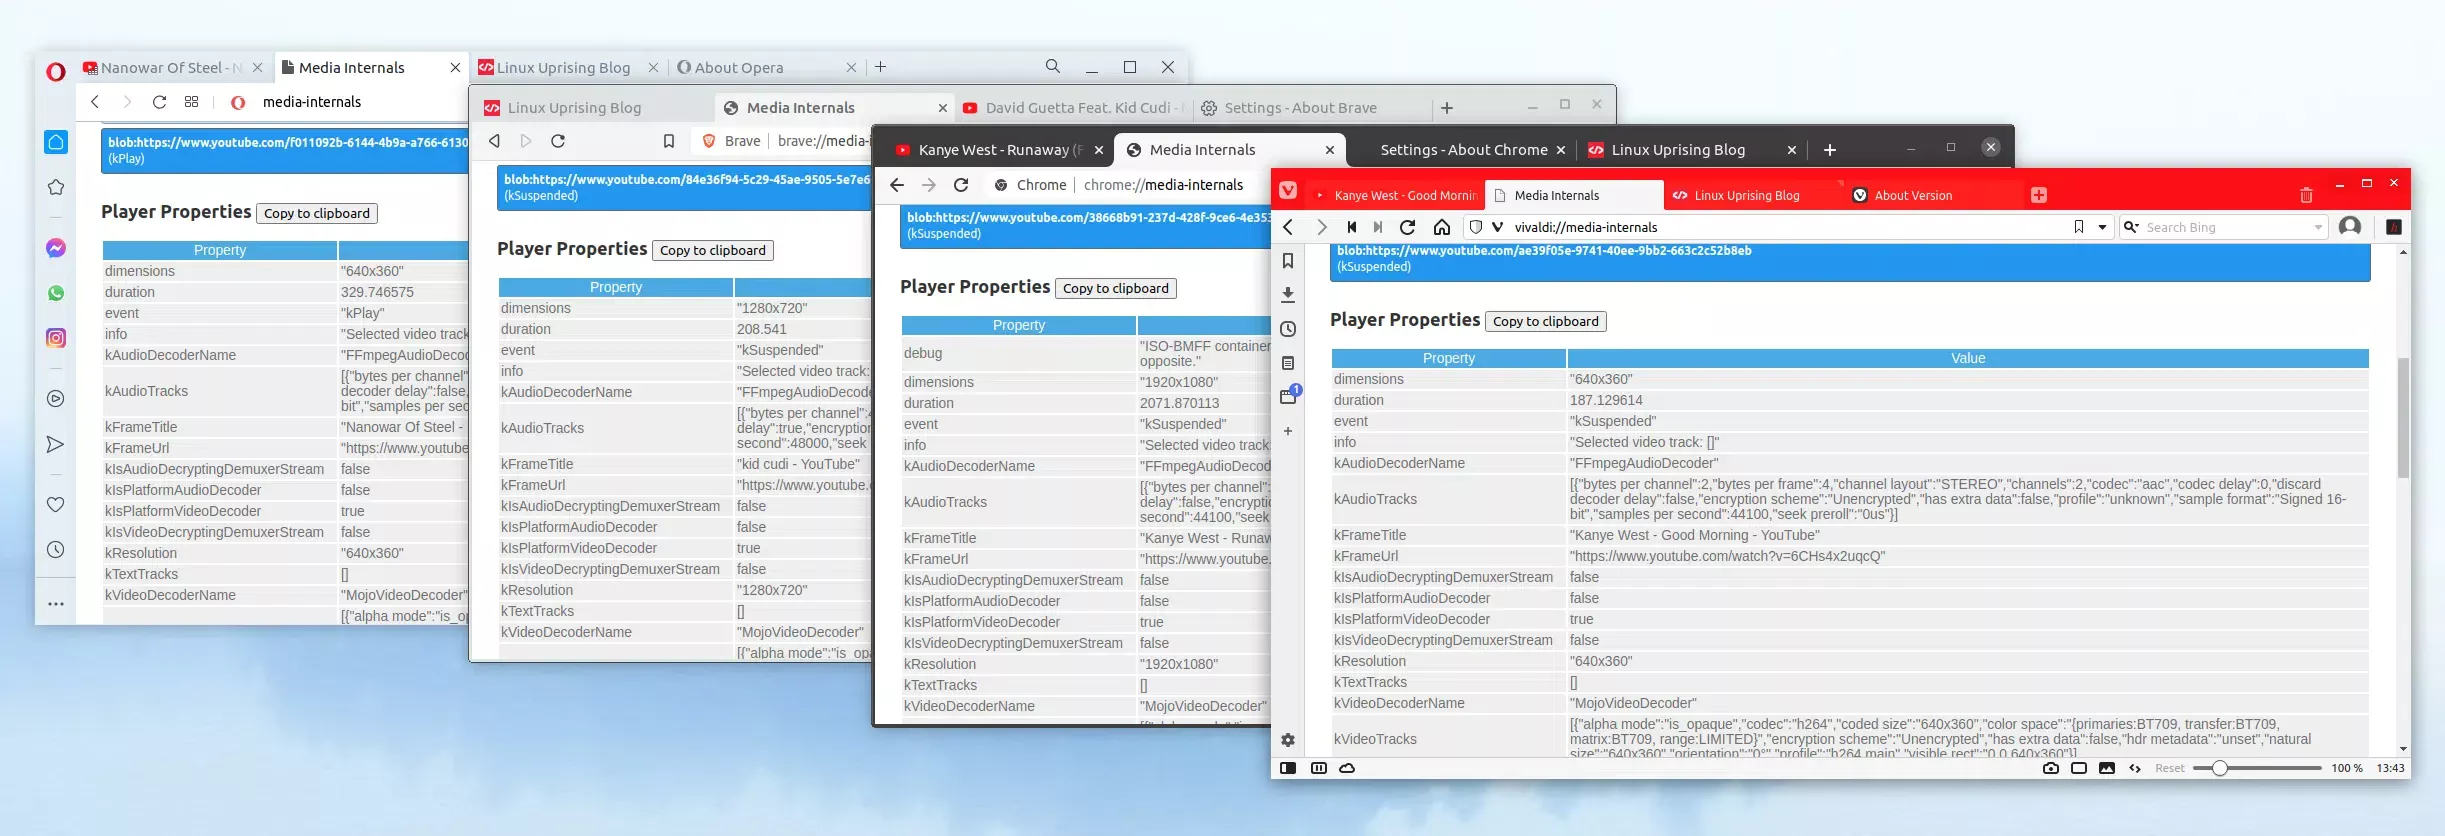Bookmark the Vivaldi page
Screen dimensions: 2445x836
[x=2079, y=227]
